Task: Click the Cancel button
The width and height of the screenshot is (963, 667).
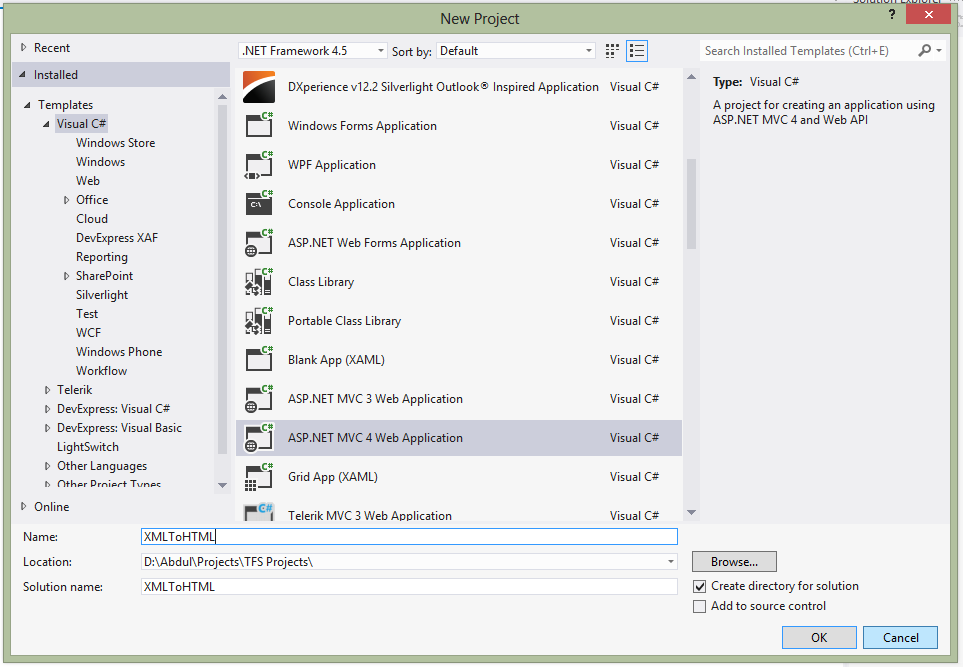Action: tap(900, 638)
